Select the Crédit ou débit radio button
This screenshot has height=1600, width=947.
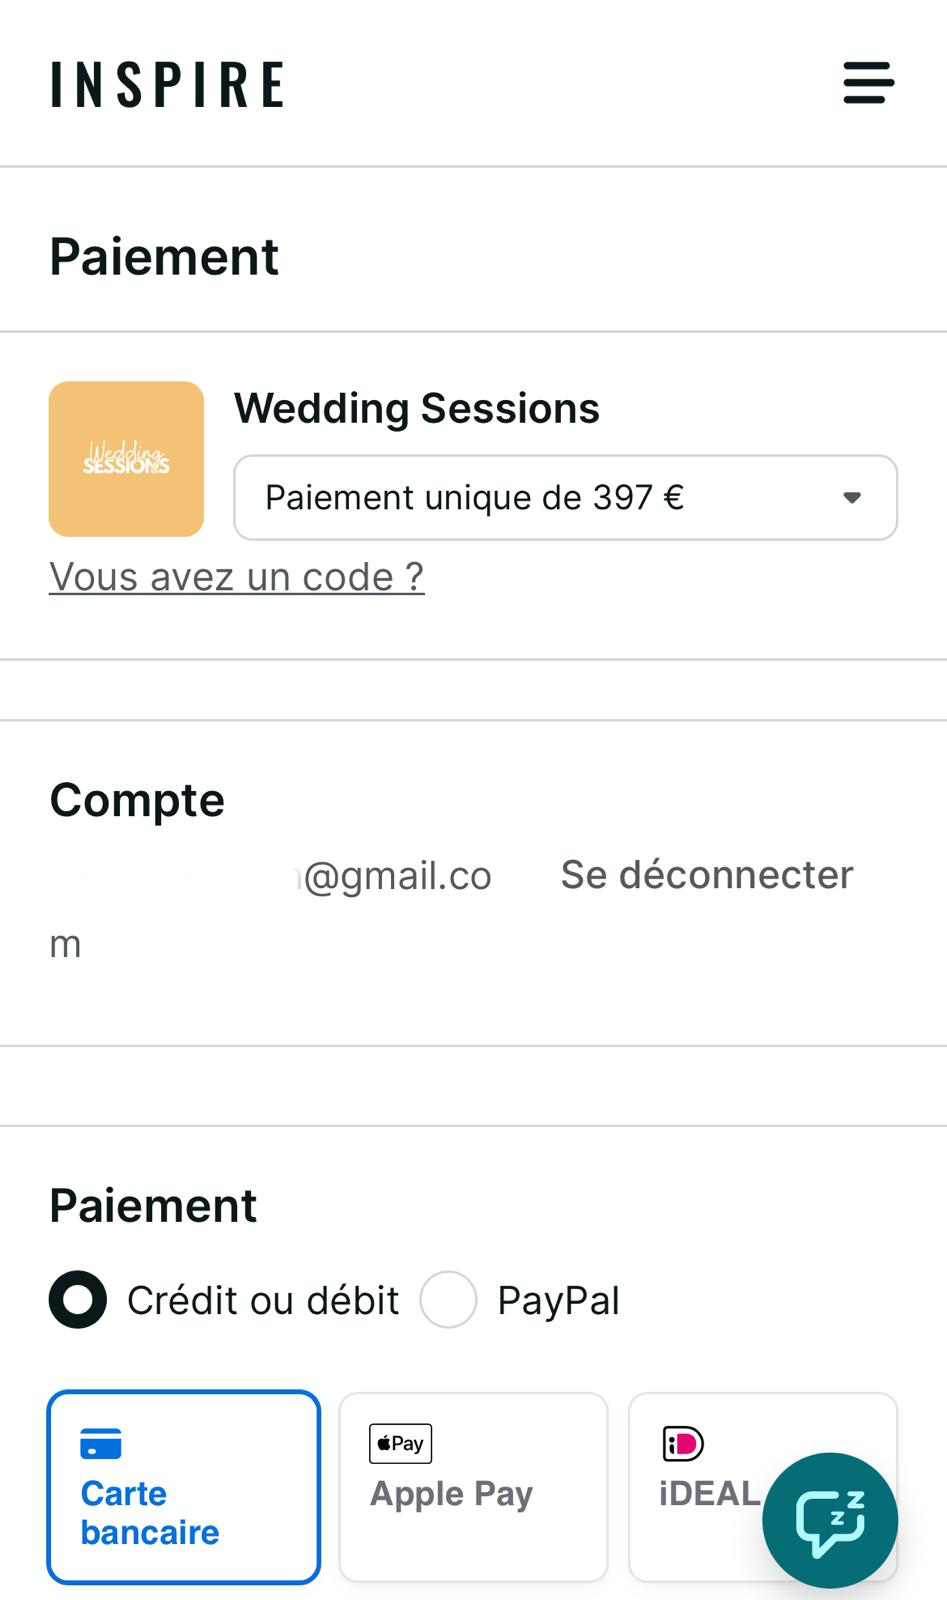click(x=78, y=1300)
